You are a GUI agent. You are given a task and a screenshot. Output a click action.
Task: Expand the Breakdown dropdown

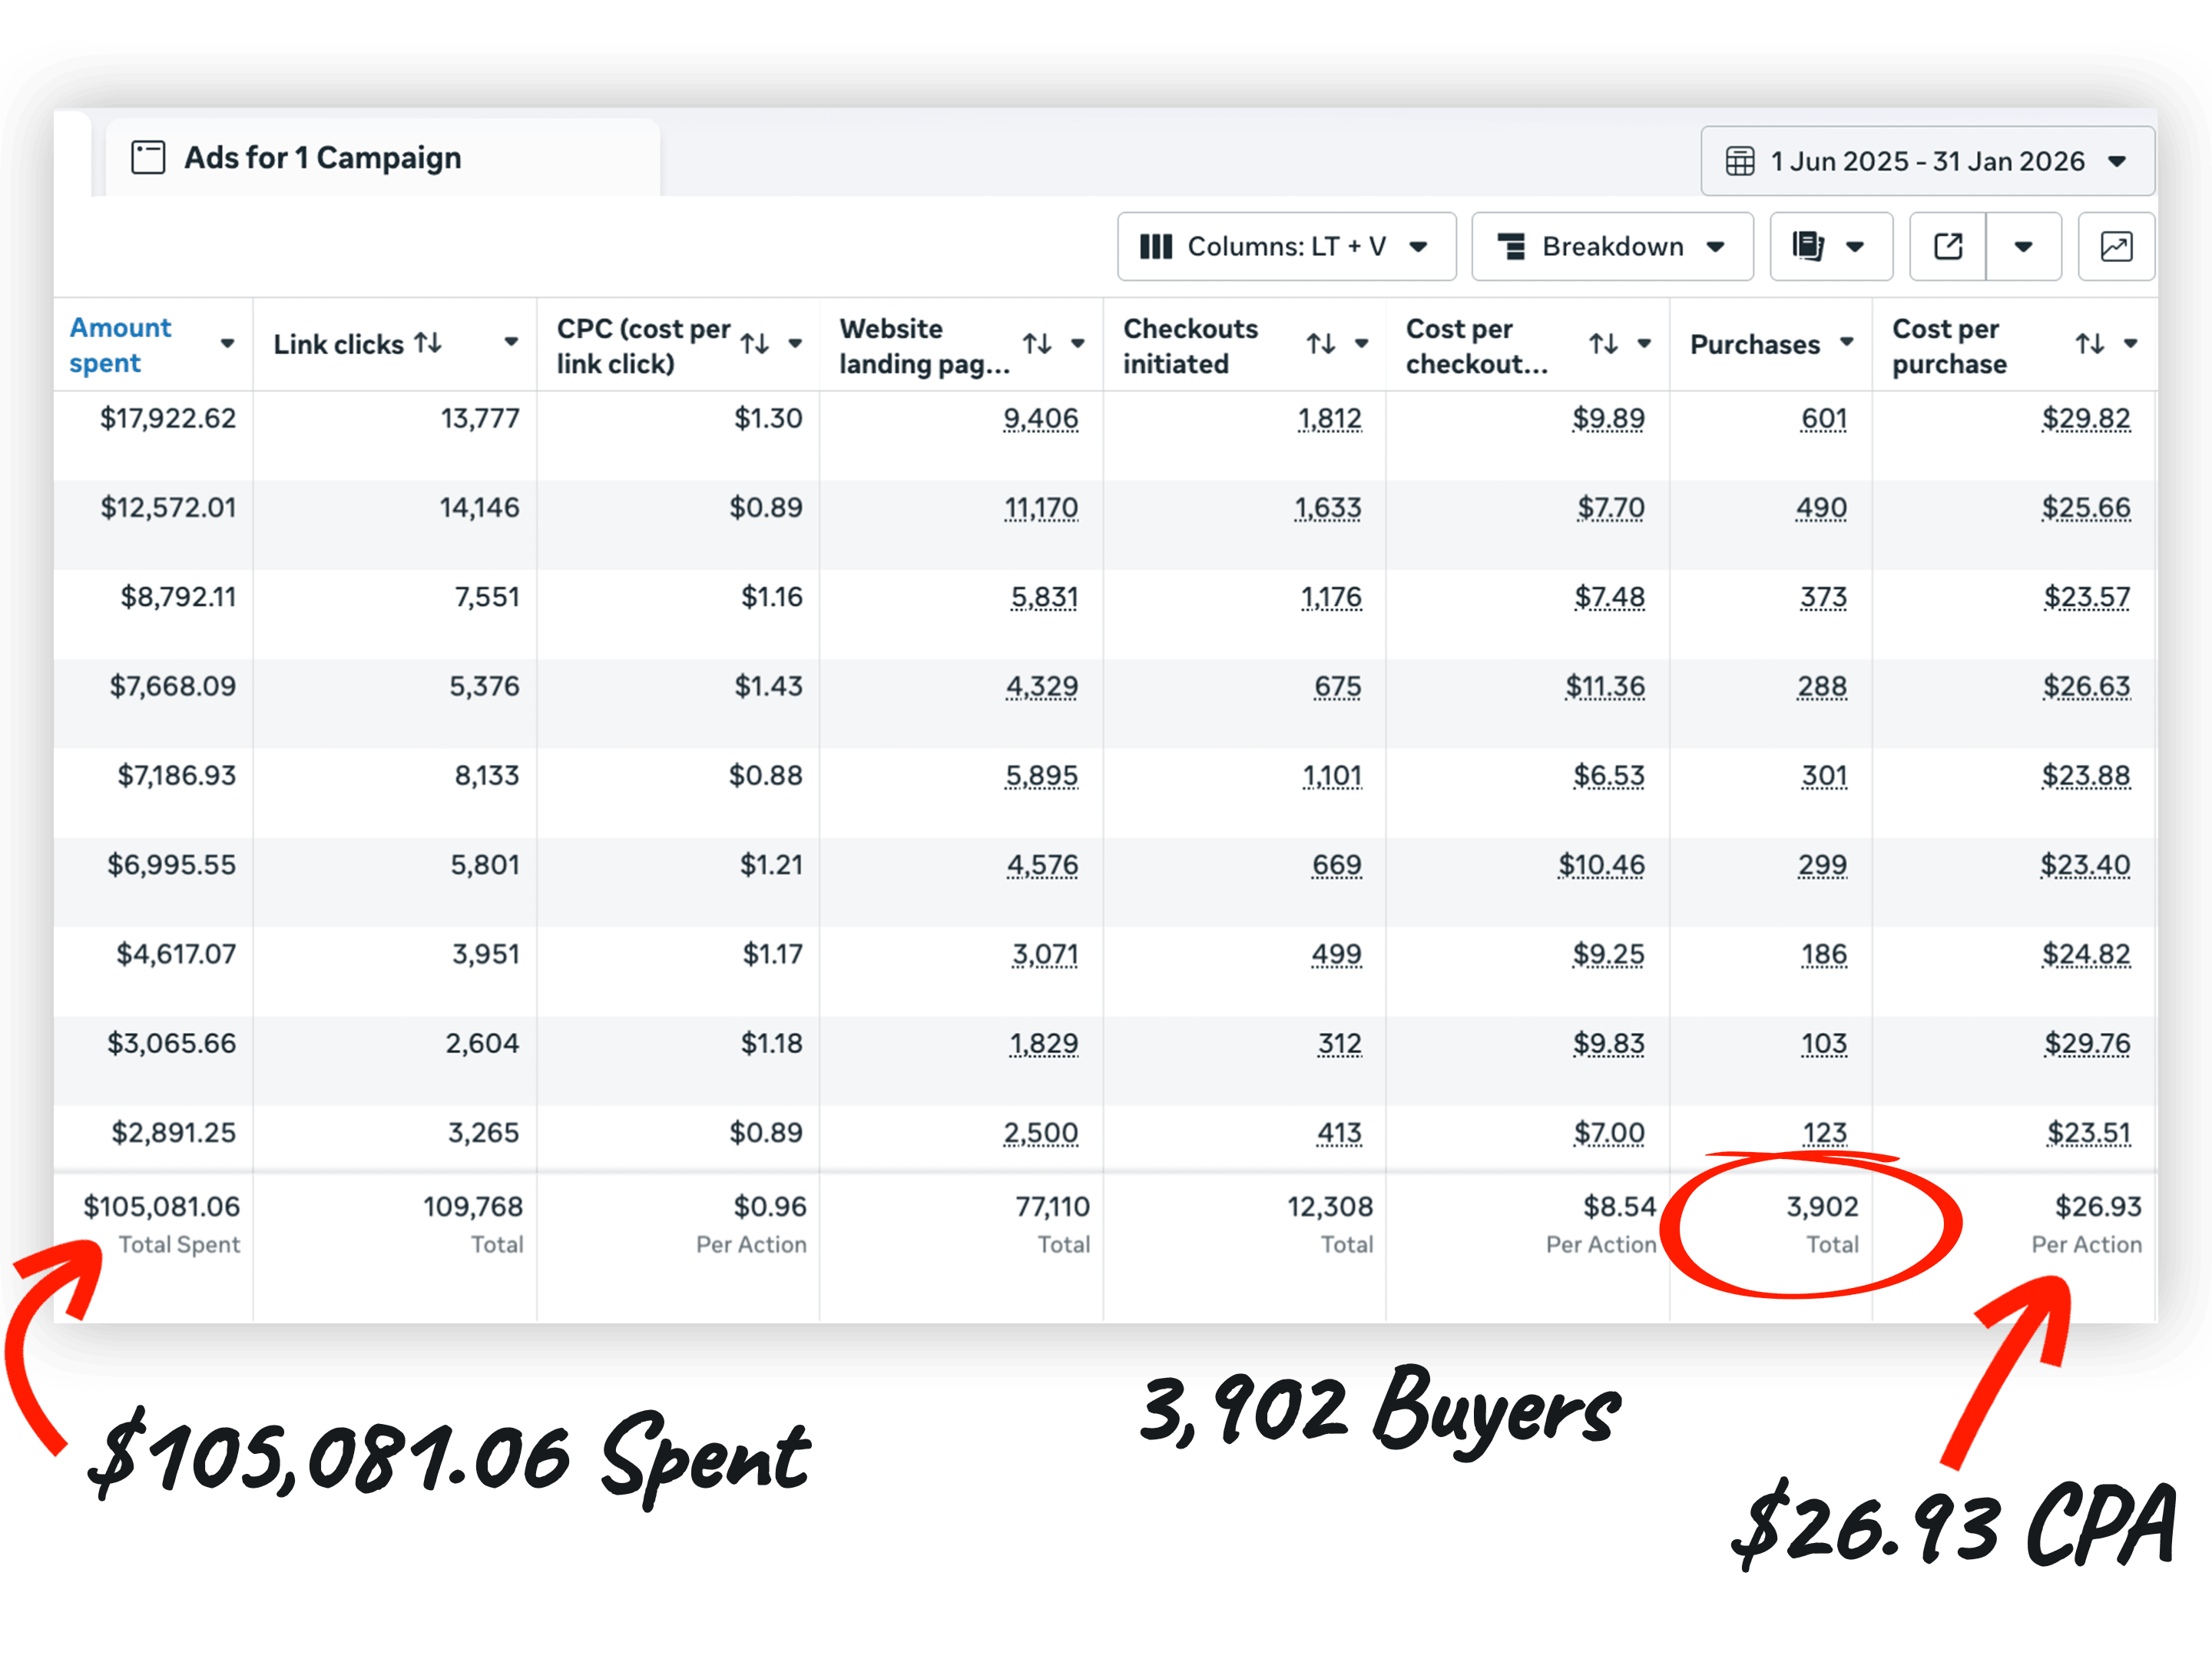click(1611, 246)
